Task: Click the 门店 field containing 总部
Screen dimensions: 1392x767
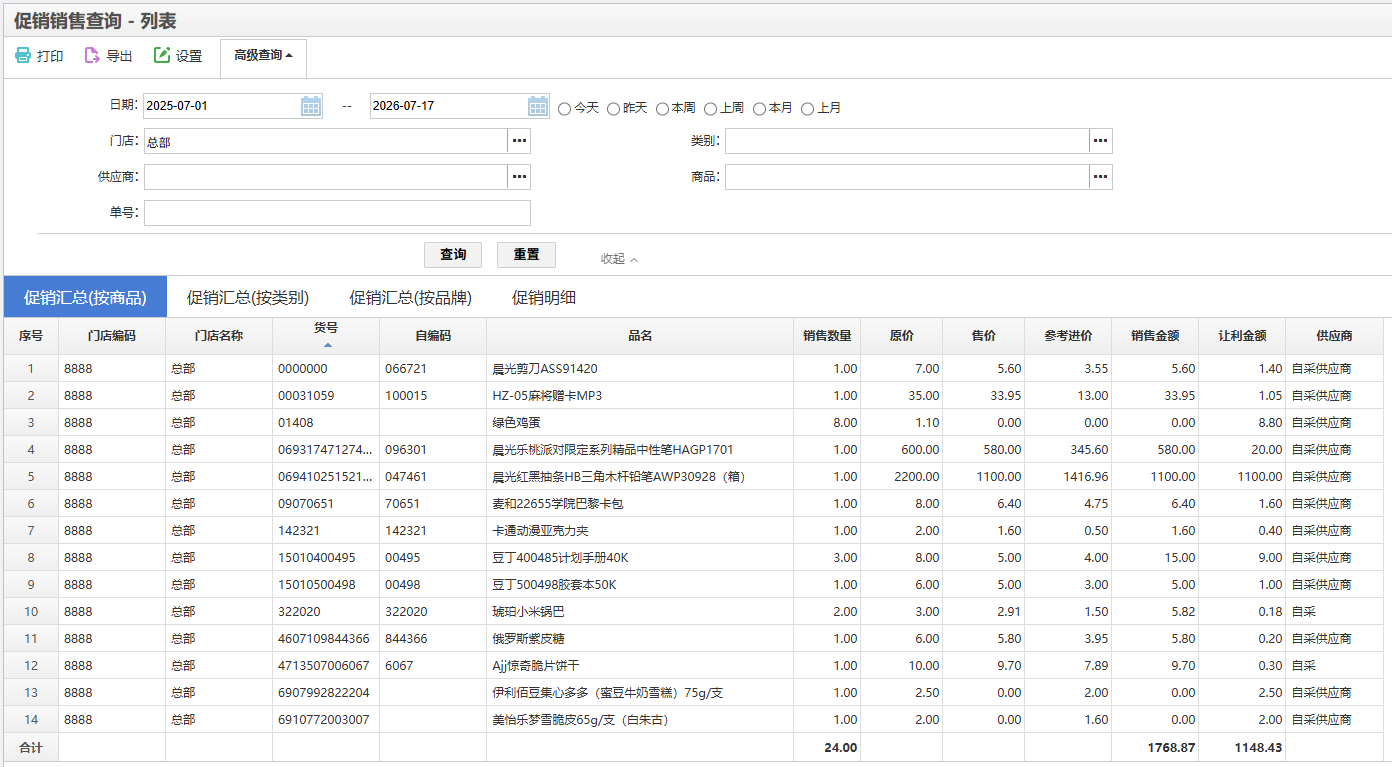Action: pos(326,141)
